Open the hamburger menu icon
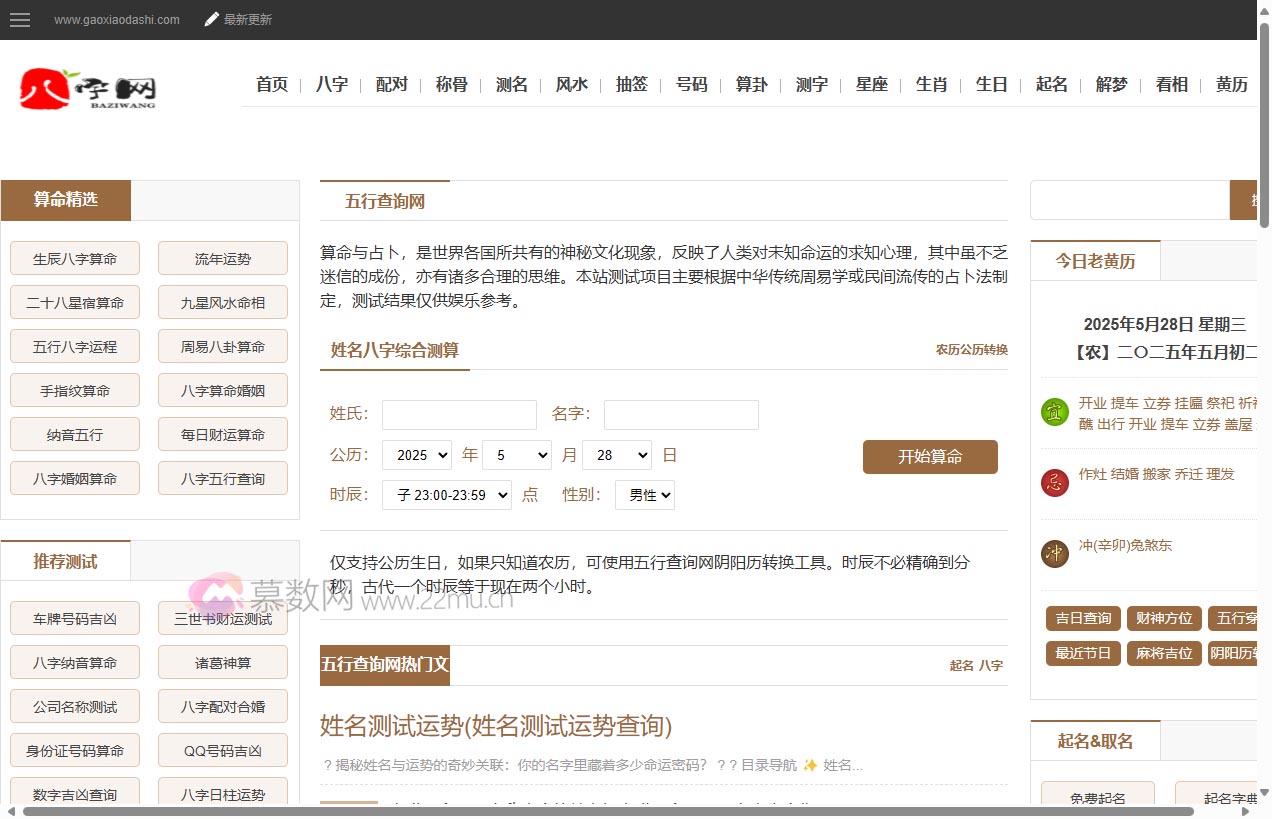 tap(19, 20)
